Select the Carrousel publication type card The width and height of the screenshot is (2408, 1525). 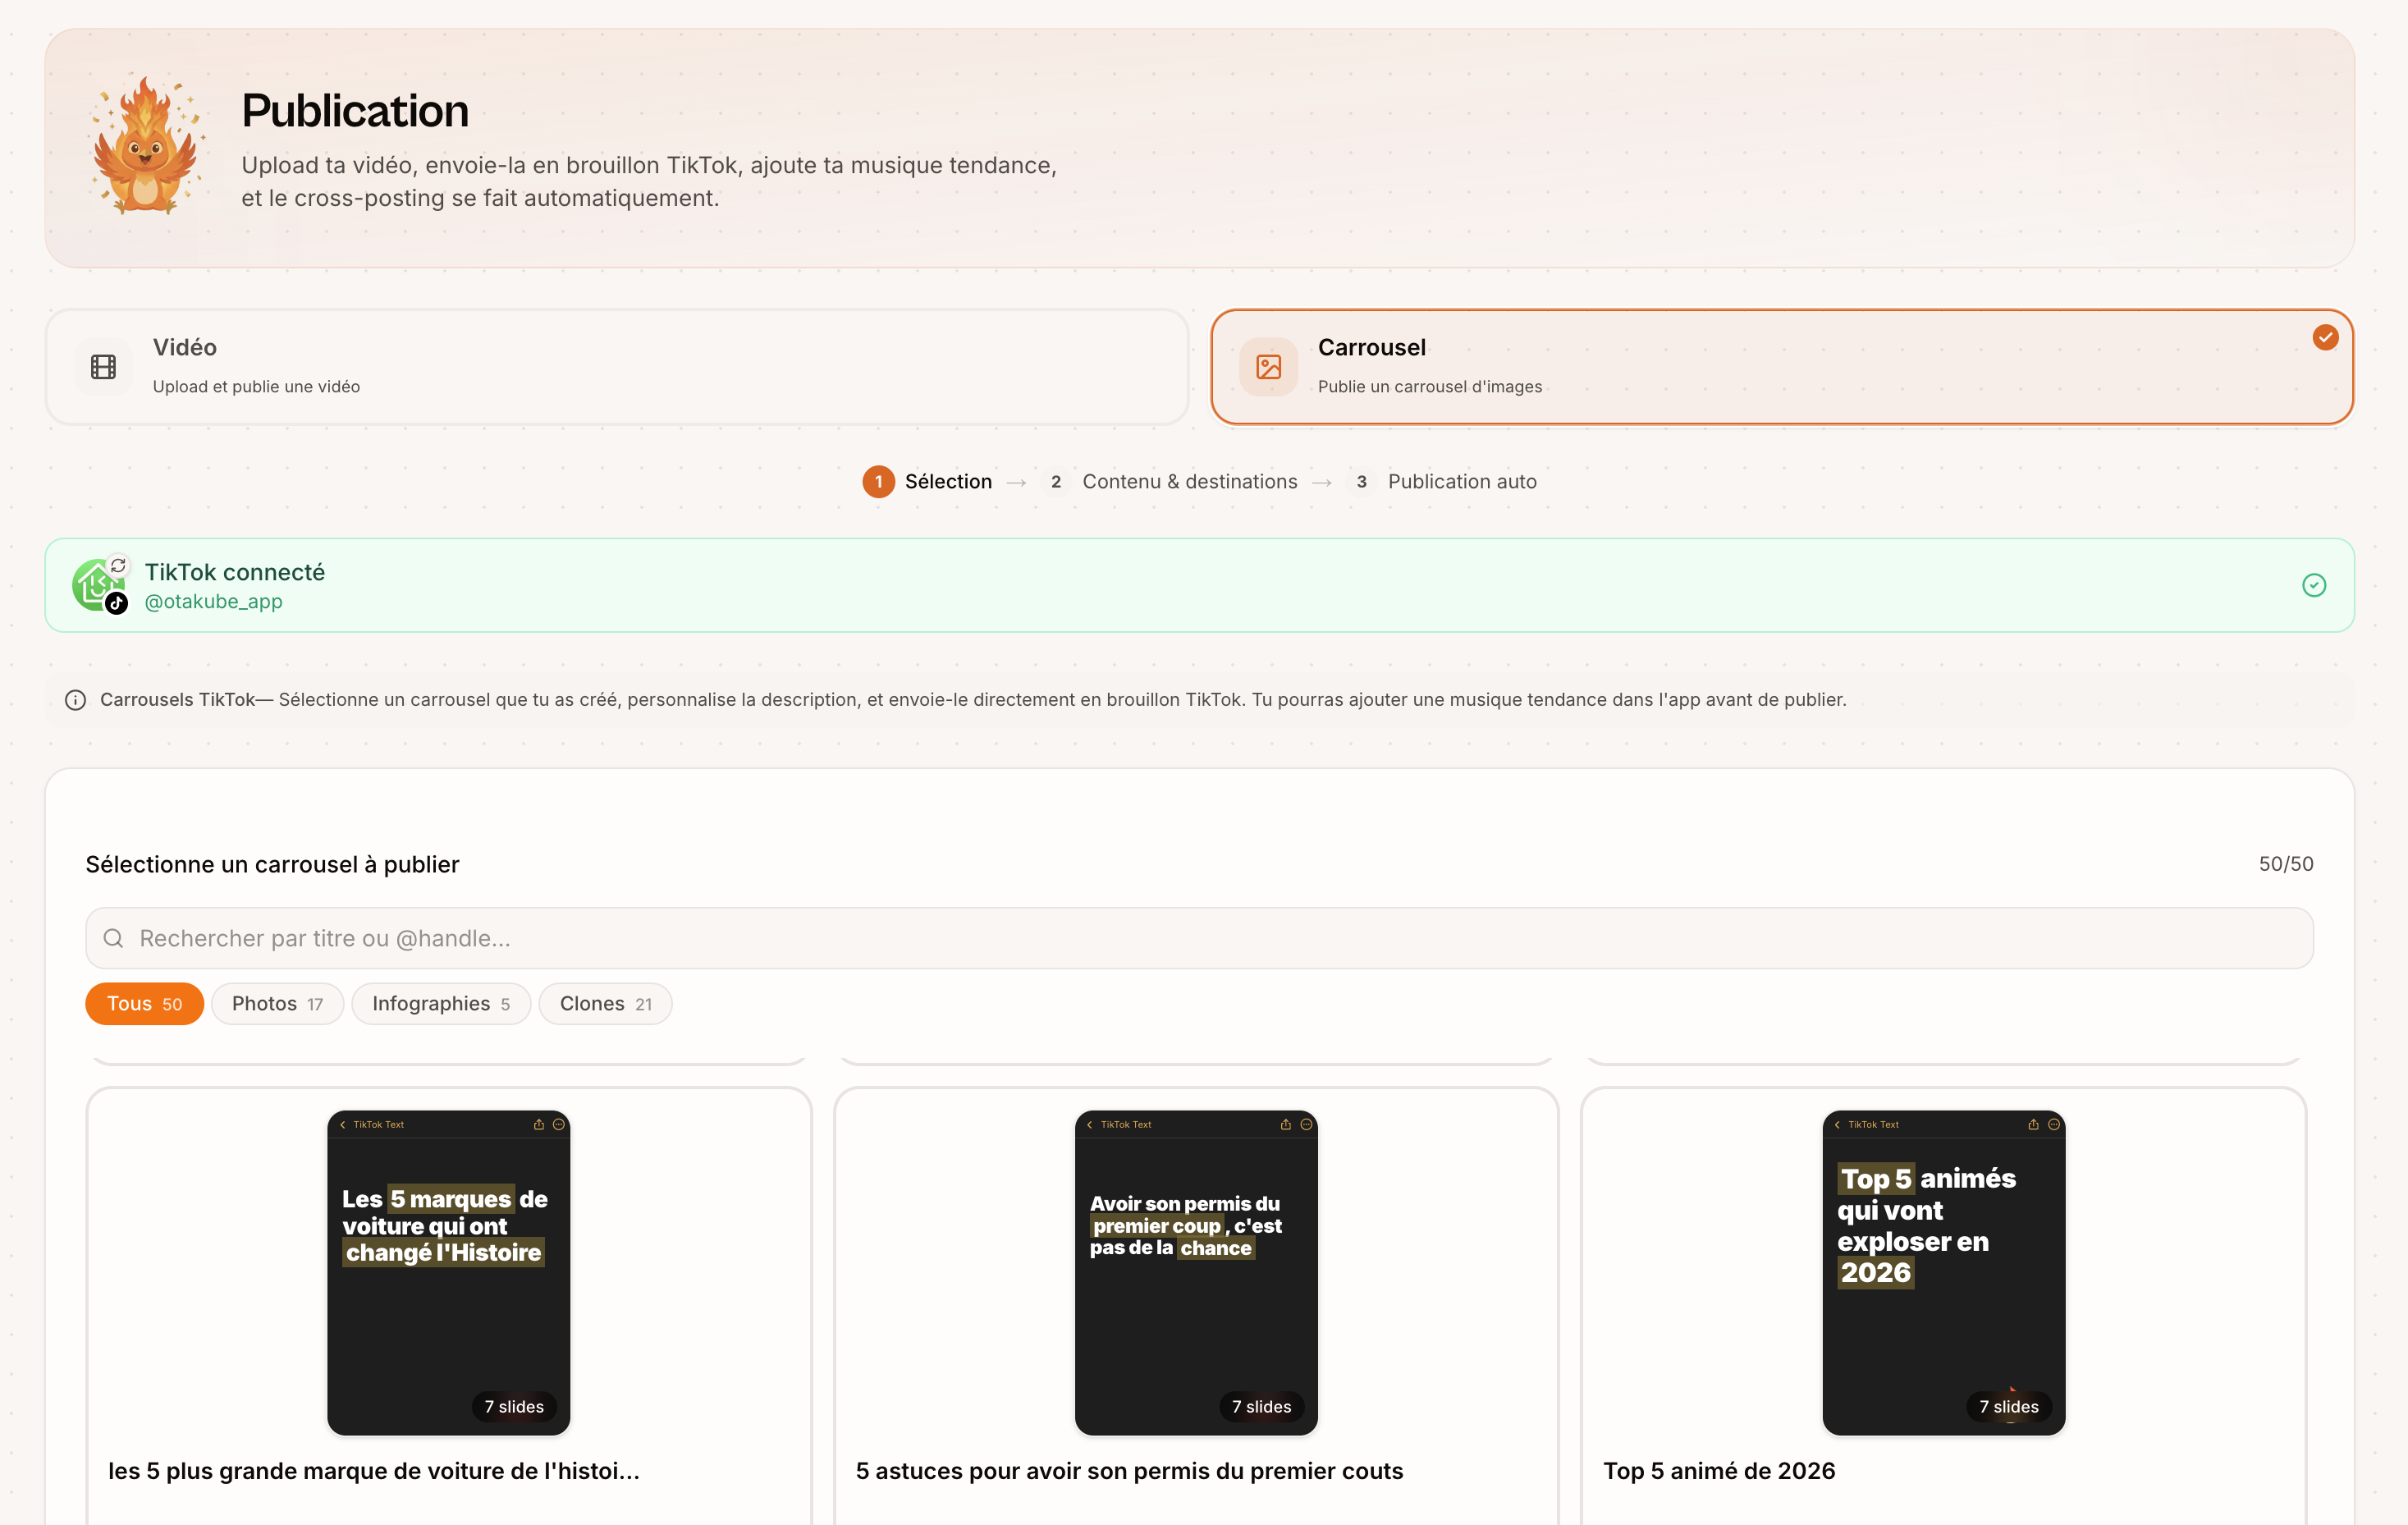(1780, 367)
